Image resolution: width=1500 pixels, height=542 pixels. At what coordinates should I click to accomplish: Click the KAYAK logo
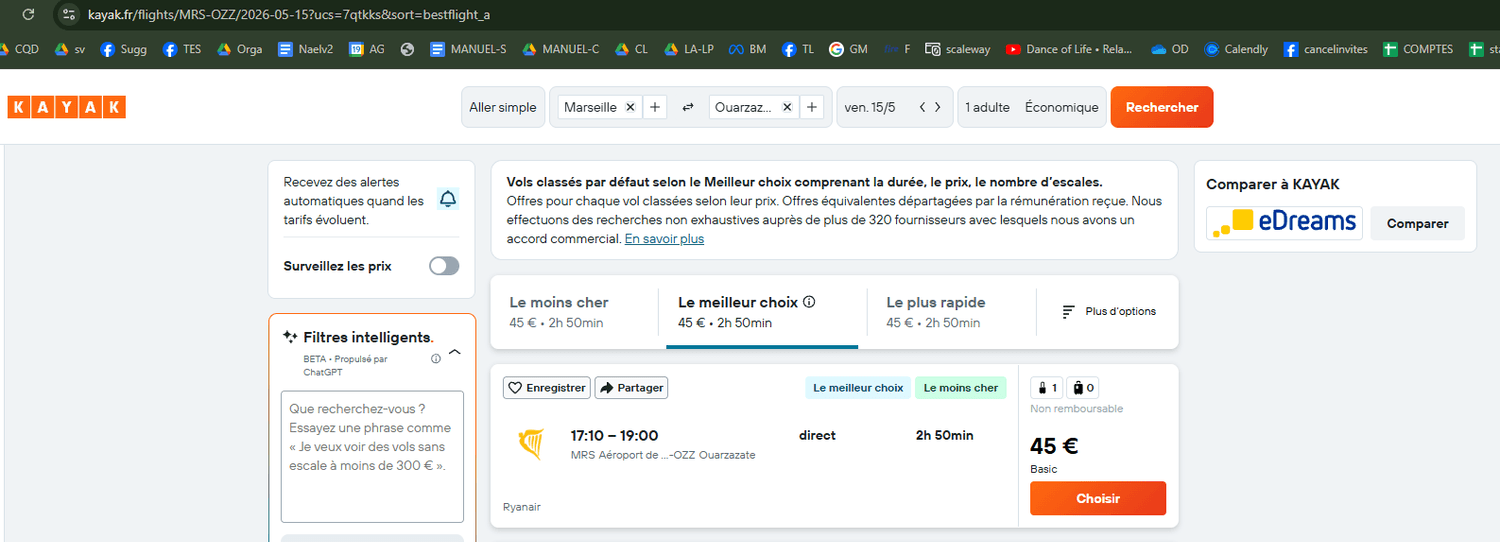point(66,107)
